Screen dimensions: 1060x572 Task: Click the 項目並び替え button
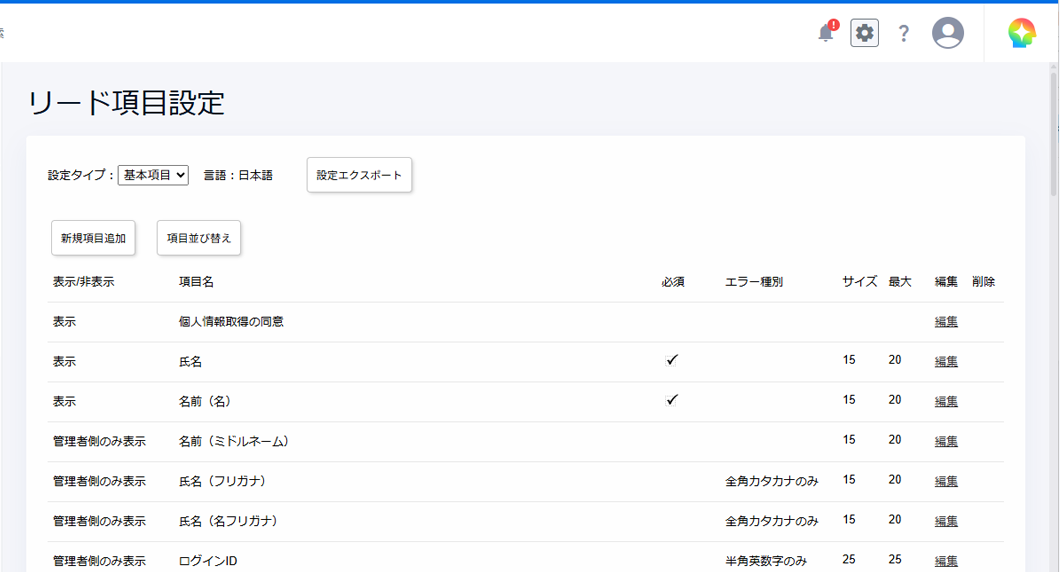point(199,238)
